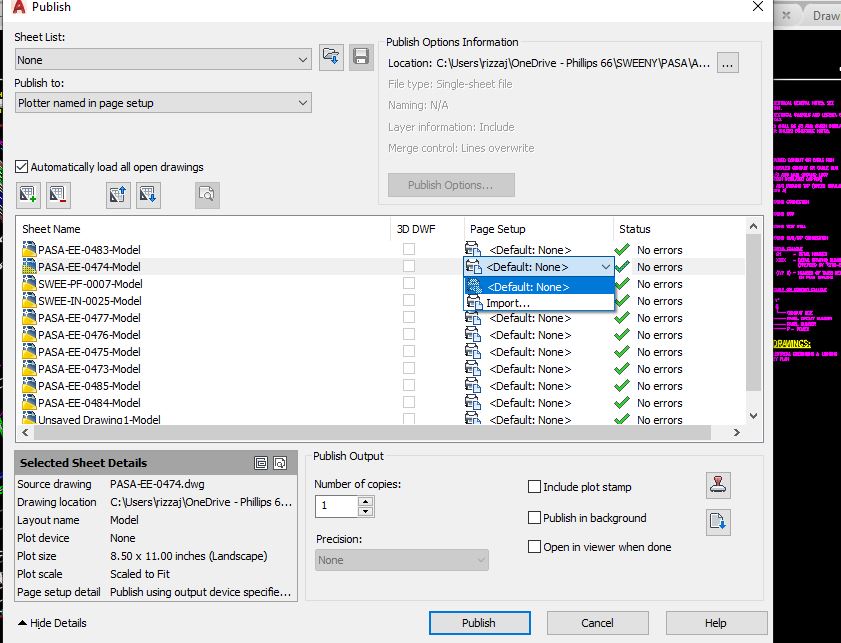Move the selected sheet up the list
Image resolution: width=841 pixels, height=643 pixels.
[117, 194]
